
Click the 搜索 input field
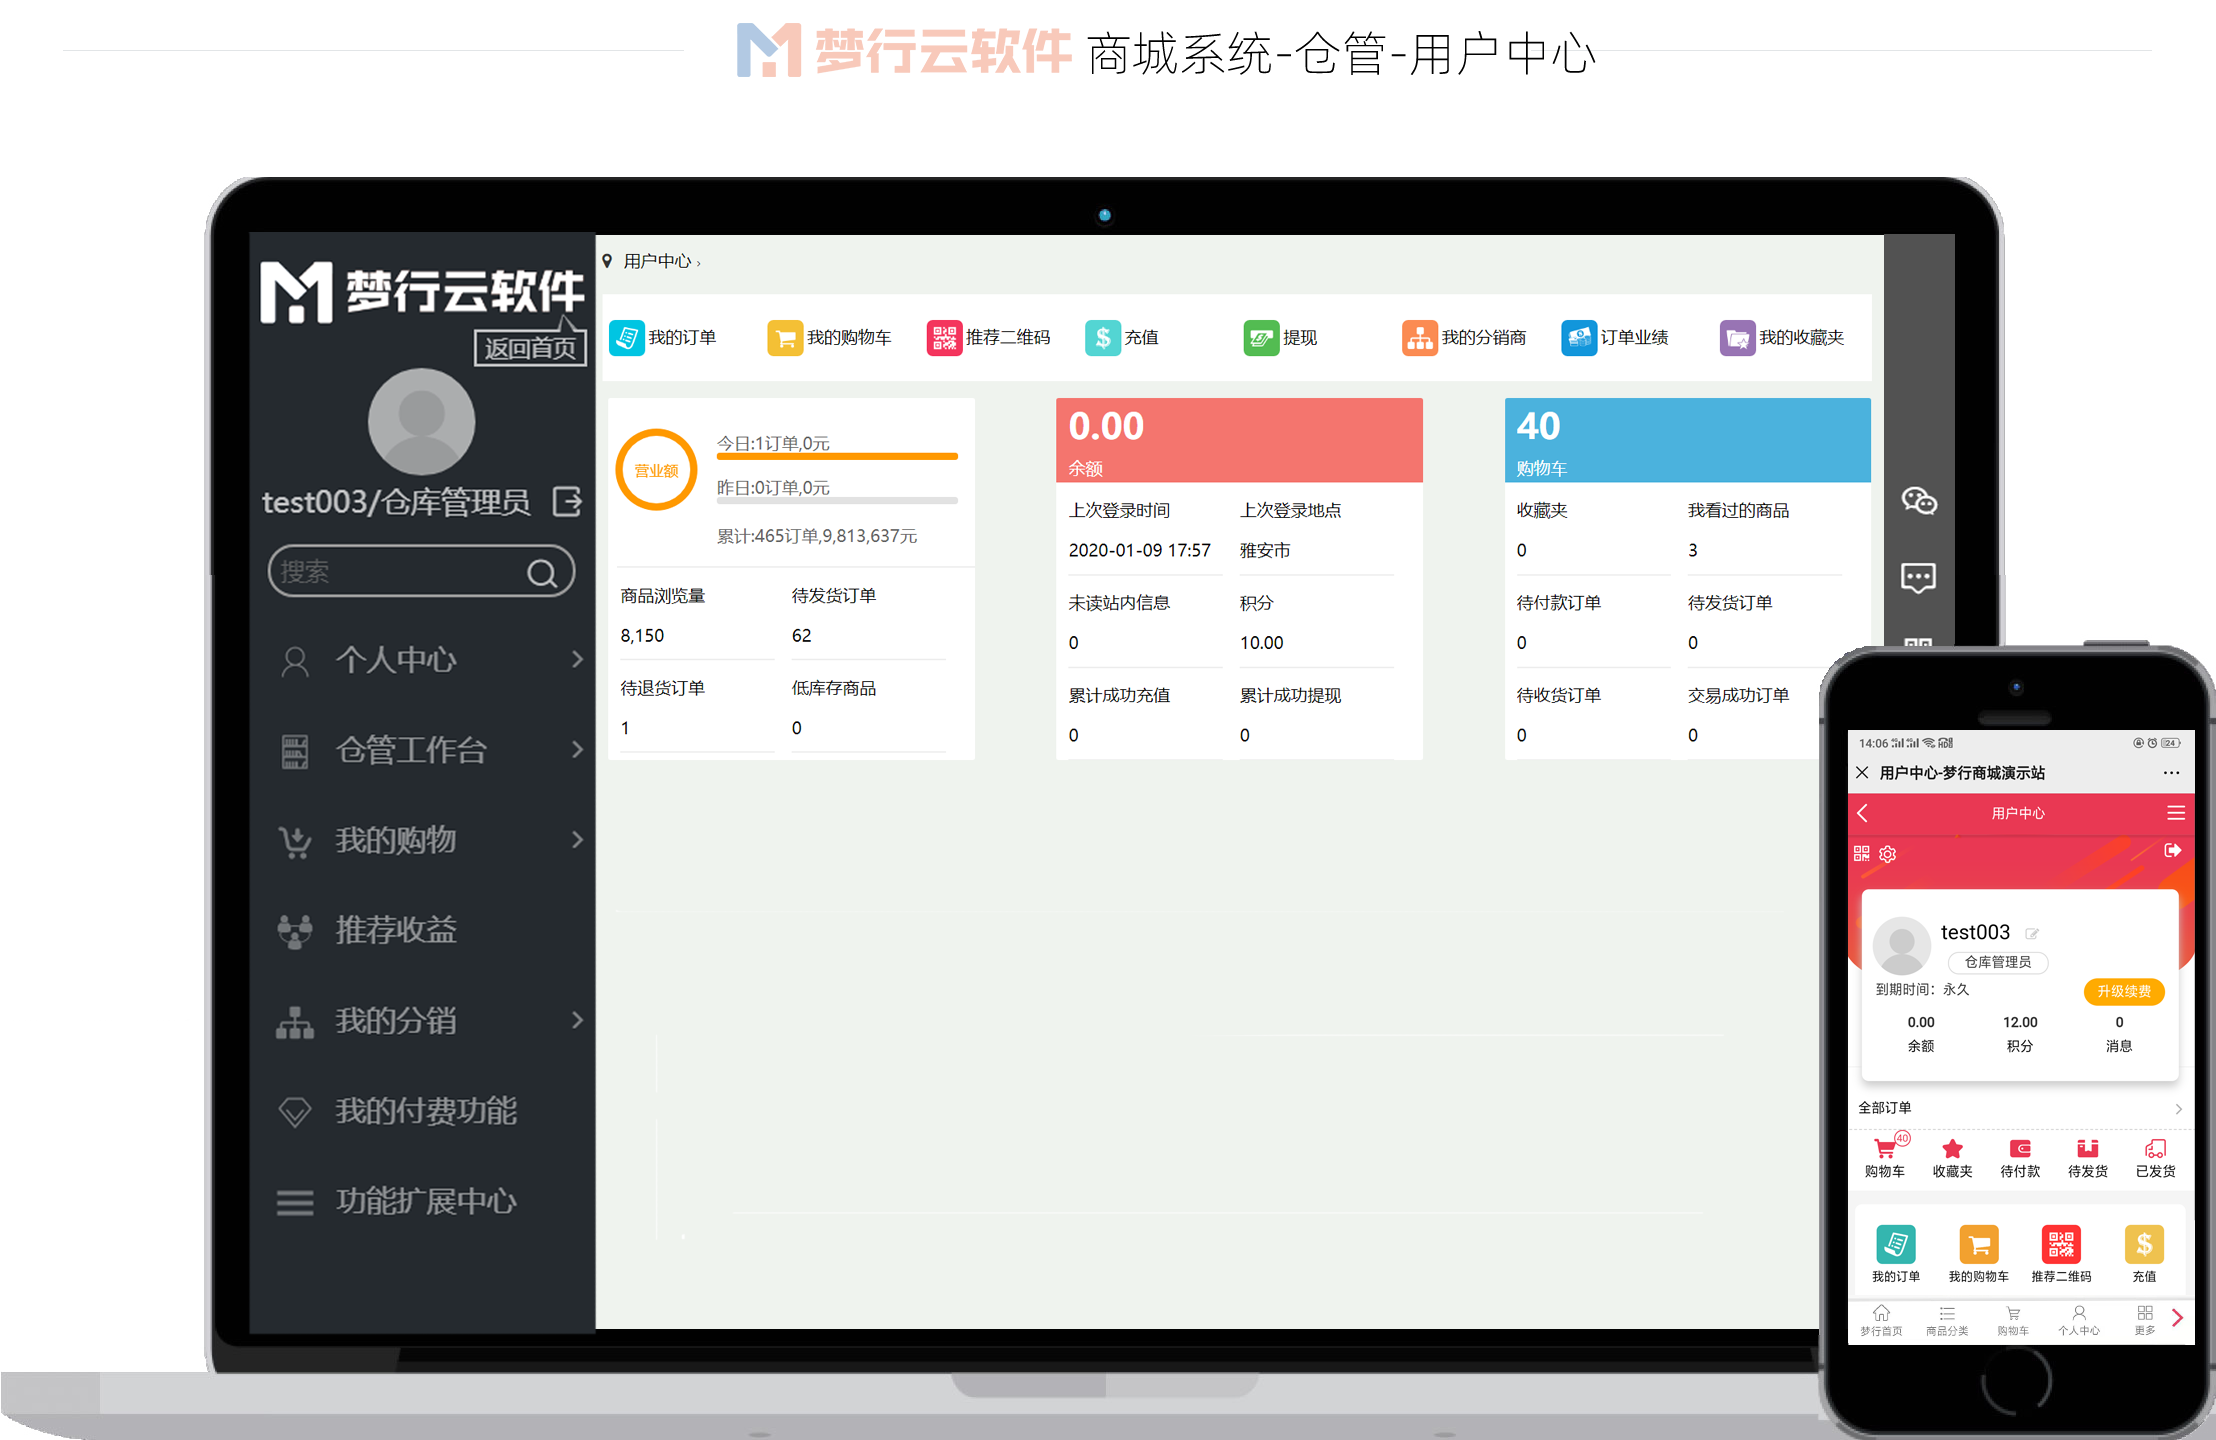coord(421,572)
